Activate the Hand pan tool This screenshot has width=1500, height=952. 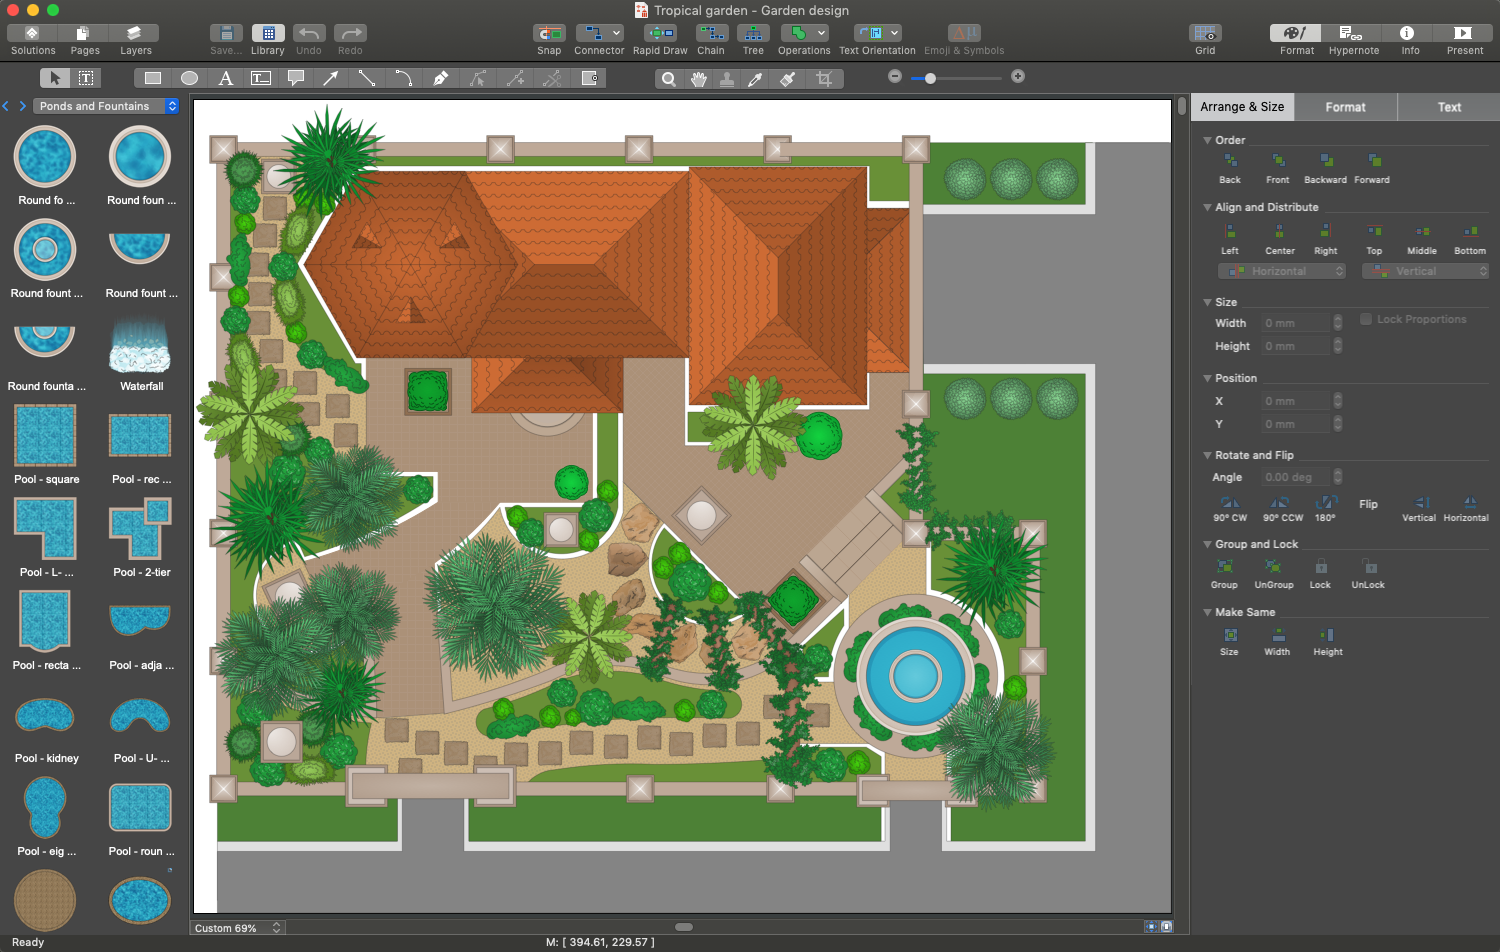click(698, 79)
